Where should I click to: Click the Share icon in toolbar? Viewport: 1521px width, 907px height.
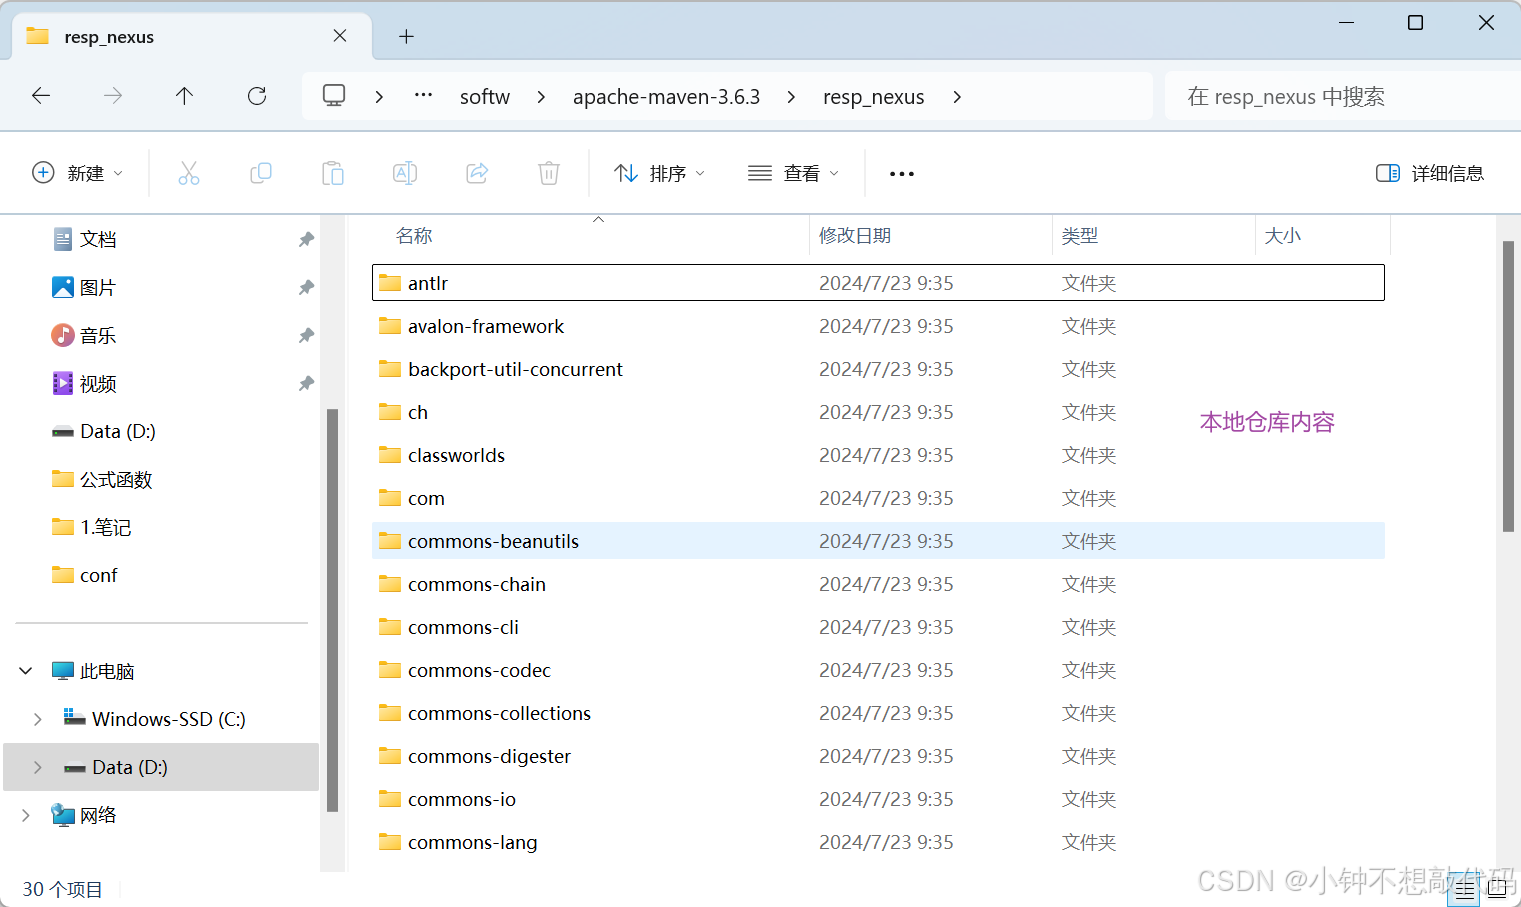click(477, 173)
